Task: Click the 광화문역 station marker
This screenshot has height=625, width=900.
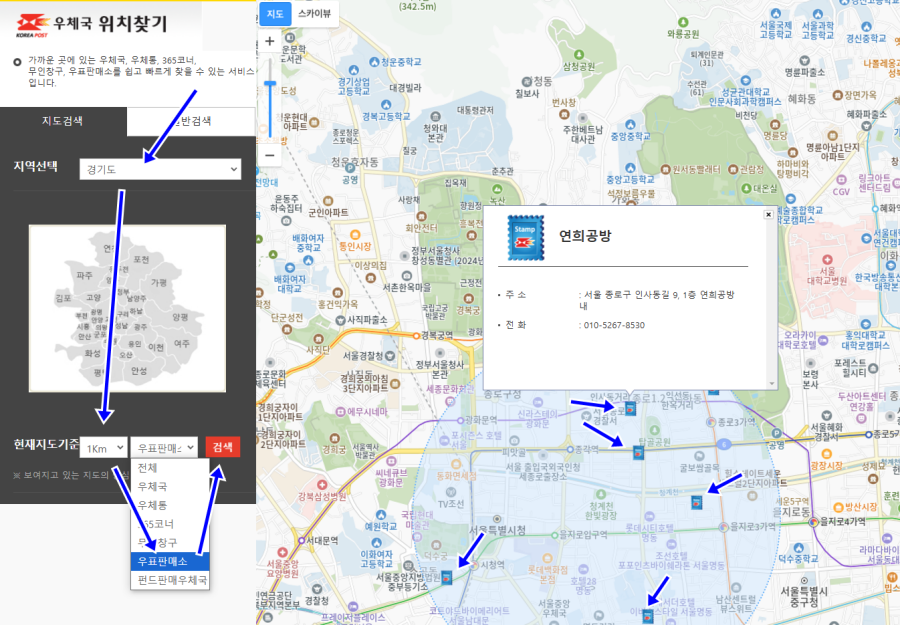Action: point(460,421)
